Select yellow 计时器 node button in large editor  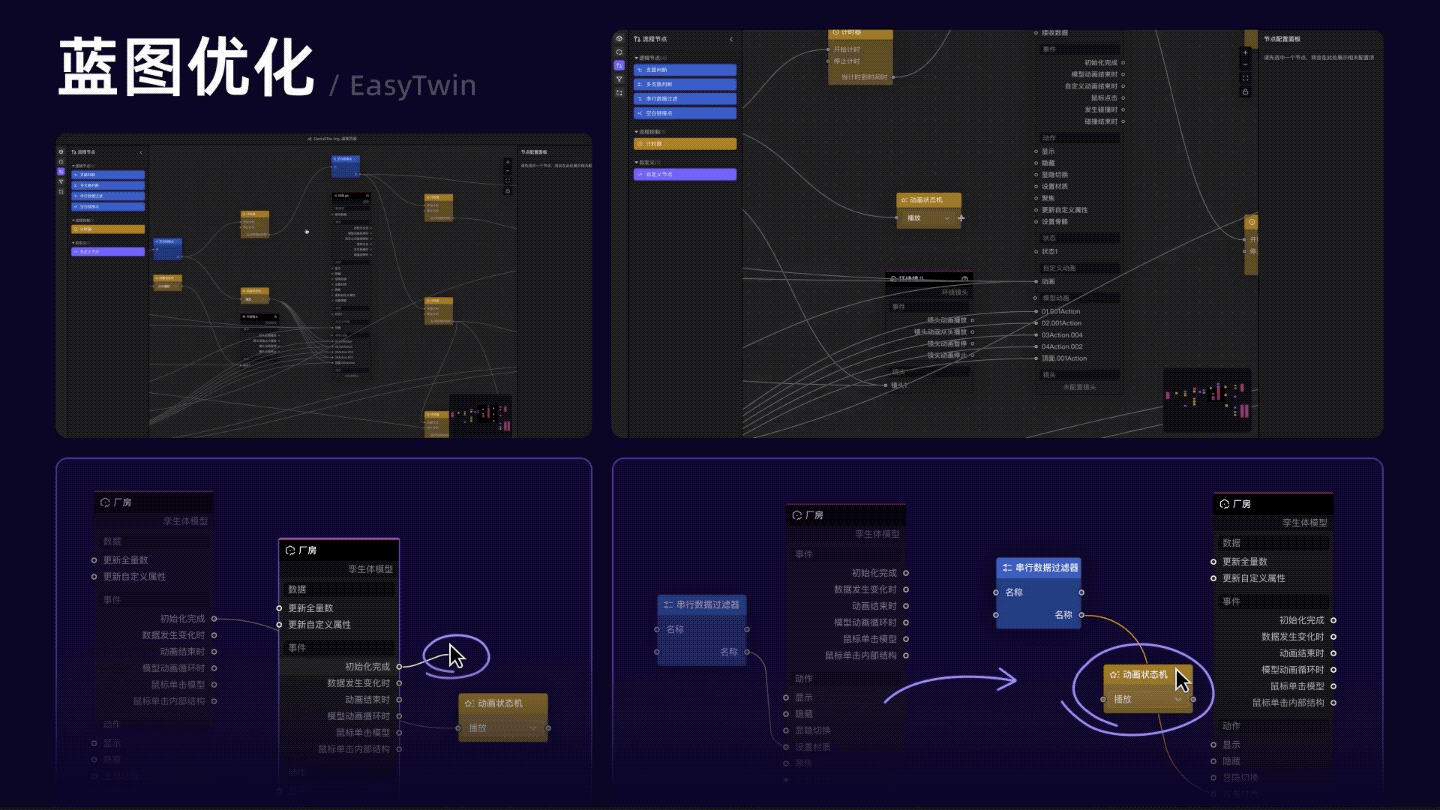[x=685, y=144]
